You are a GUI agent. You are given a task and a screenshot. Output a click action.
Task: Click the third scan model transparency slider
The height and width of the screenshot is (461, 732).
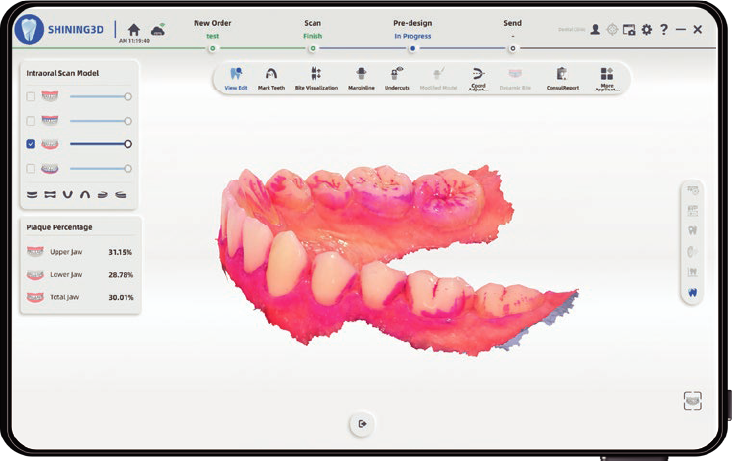[x=98, y=144]
